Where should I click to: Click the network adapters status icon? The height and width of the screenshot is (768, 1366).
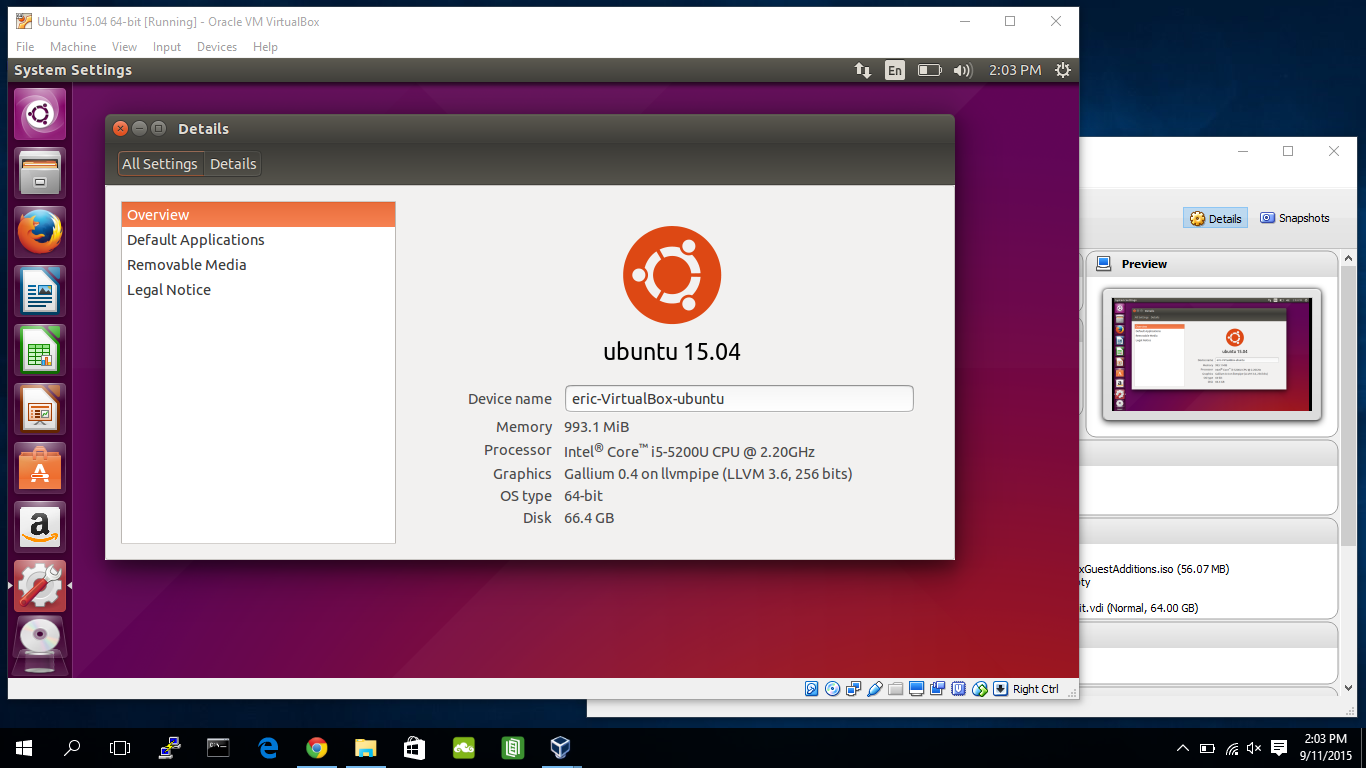(854, 689)
